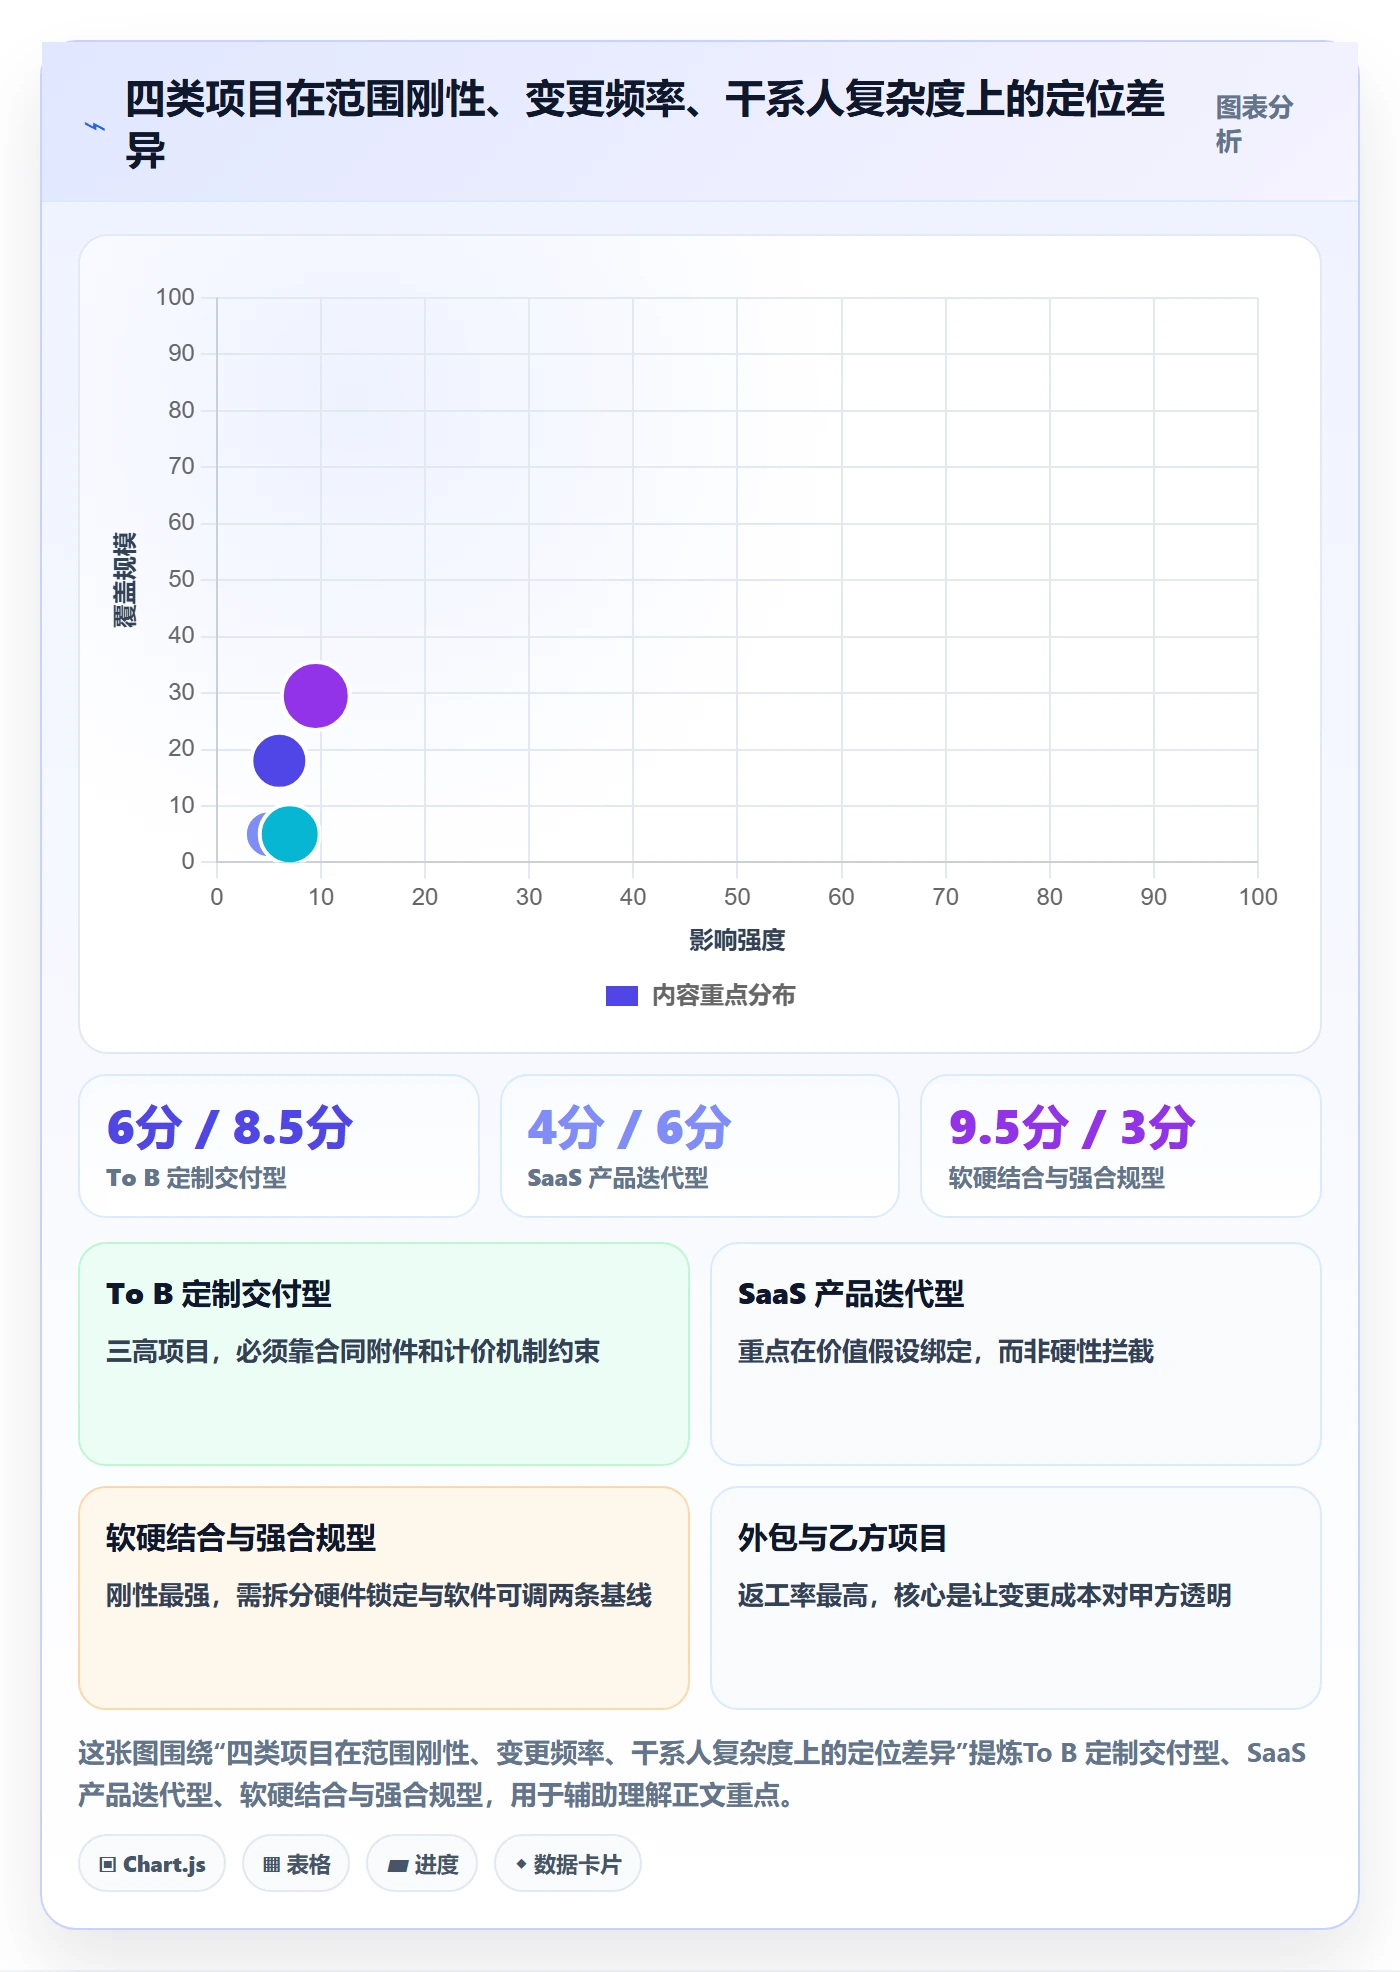Click the "9.5分 / 3分" stat value
1400x1972 pixels.
pyautogui.click(x=1071, y=1127)
